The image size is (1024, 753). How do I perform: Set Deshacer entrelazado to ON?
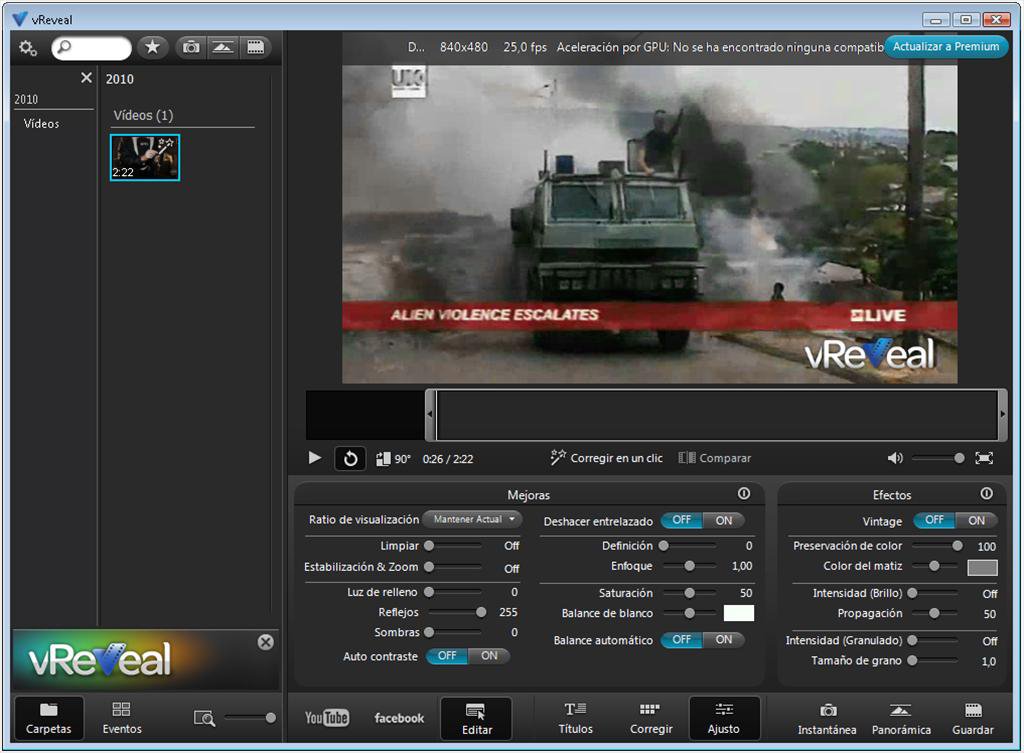point(724,521)
